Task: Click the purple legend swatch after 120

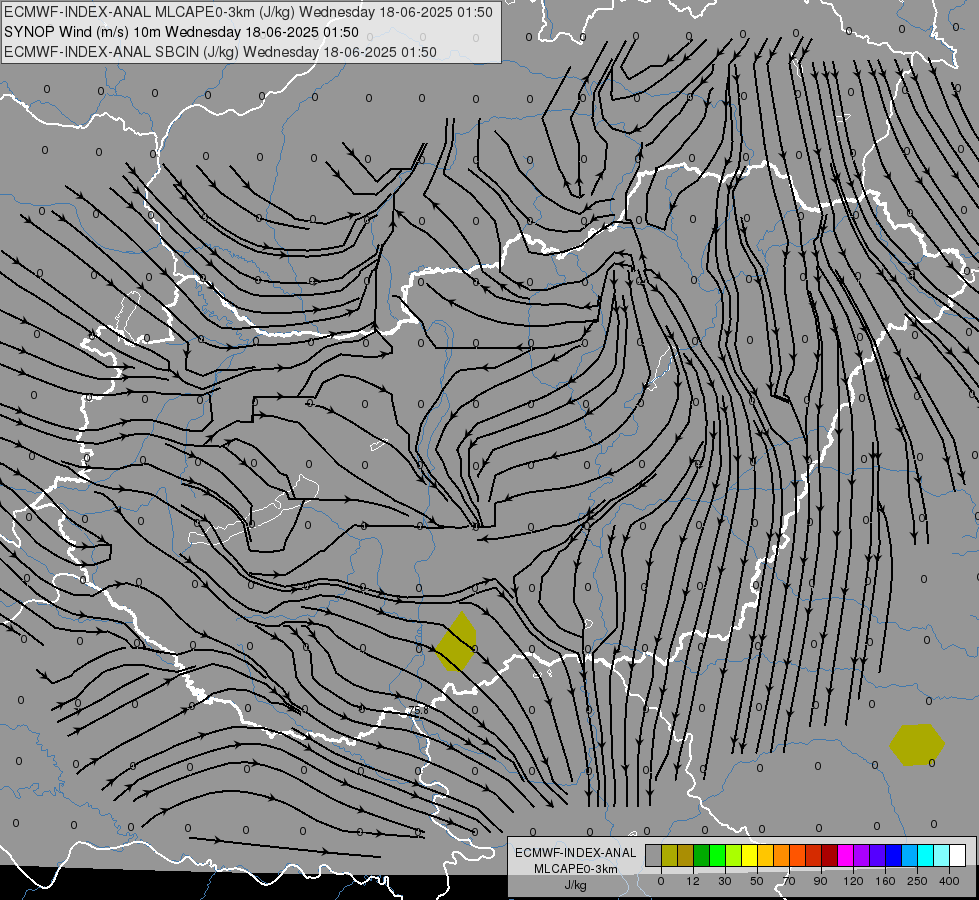Action: point(862,856)
